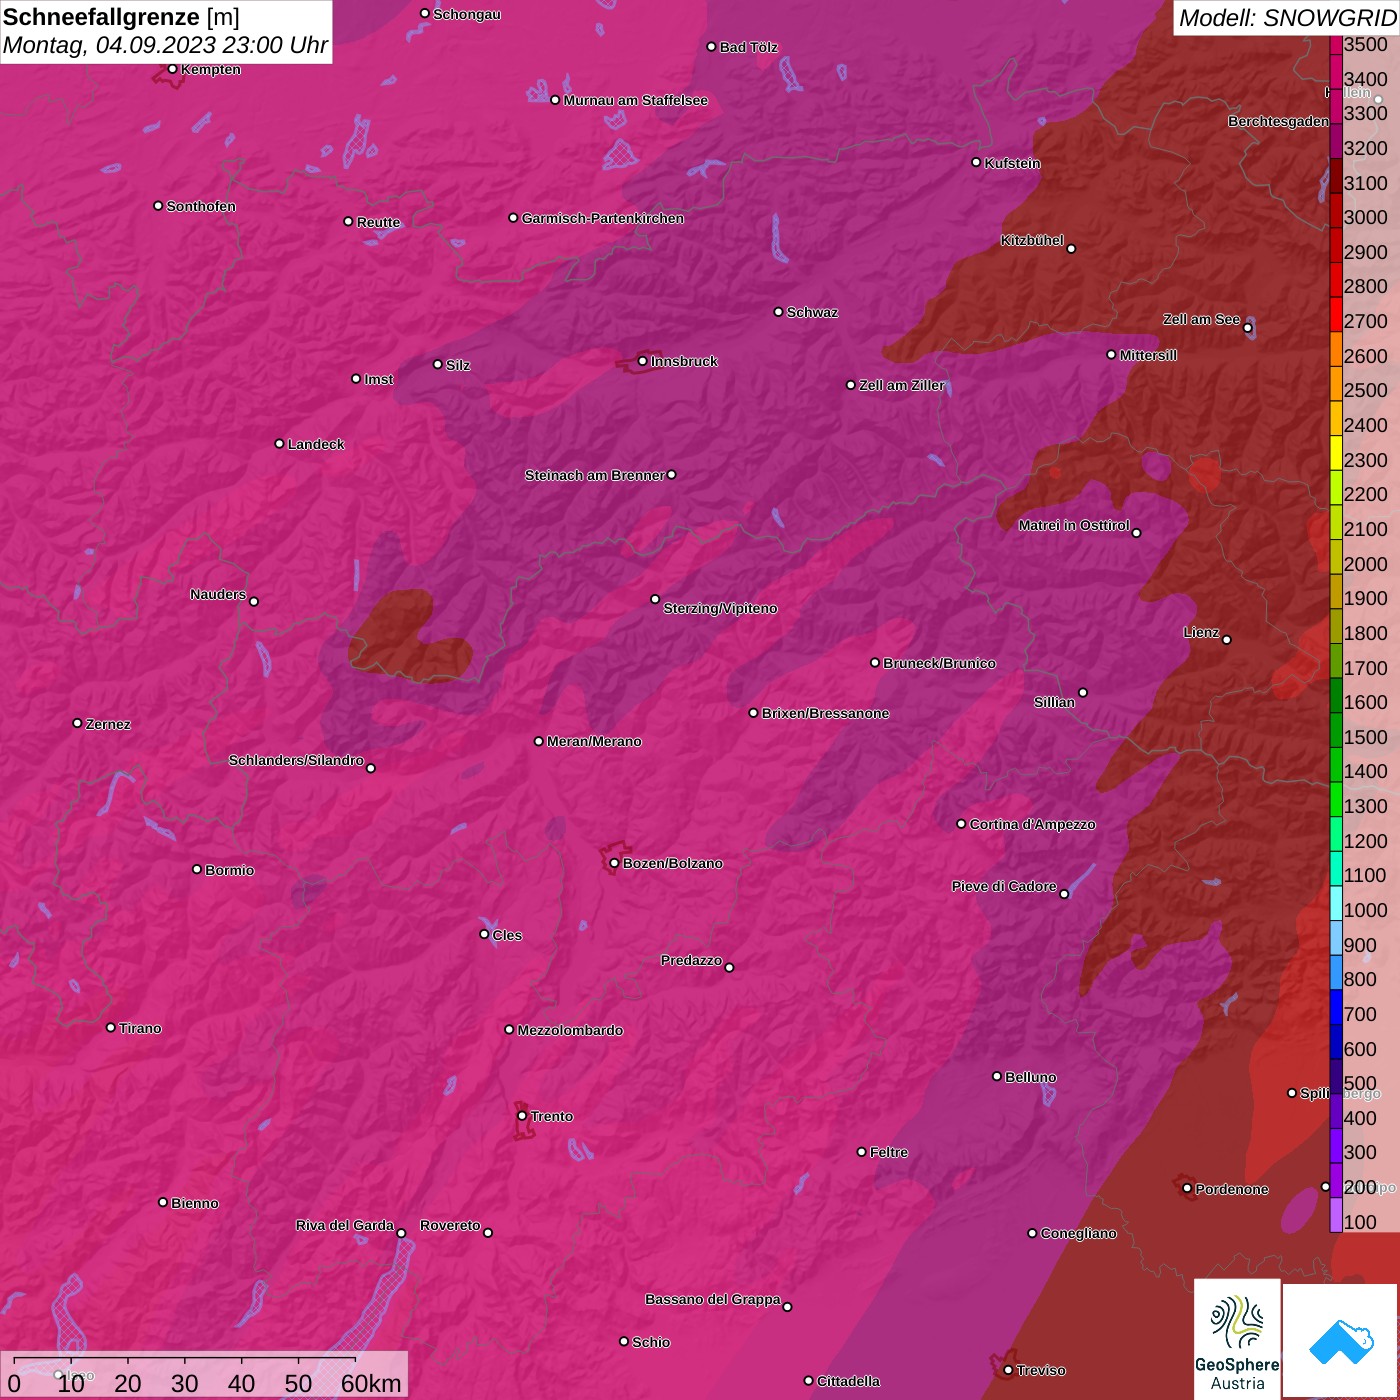This screenshot has width=1400, height=1400.
Task: Click the Bassano del Grappa marker
Action: click(x=787, y=1307)
